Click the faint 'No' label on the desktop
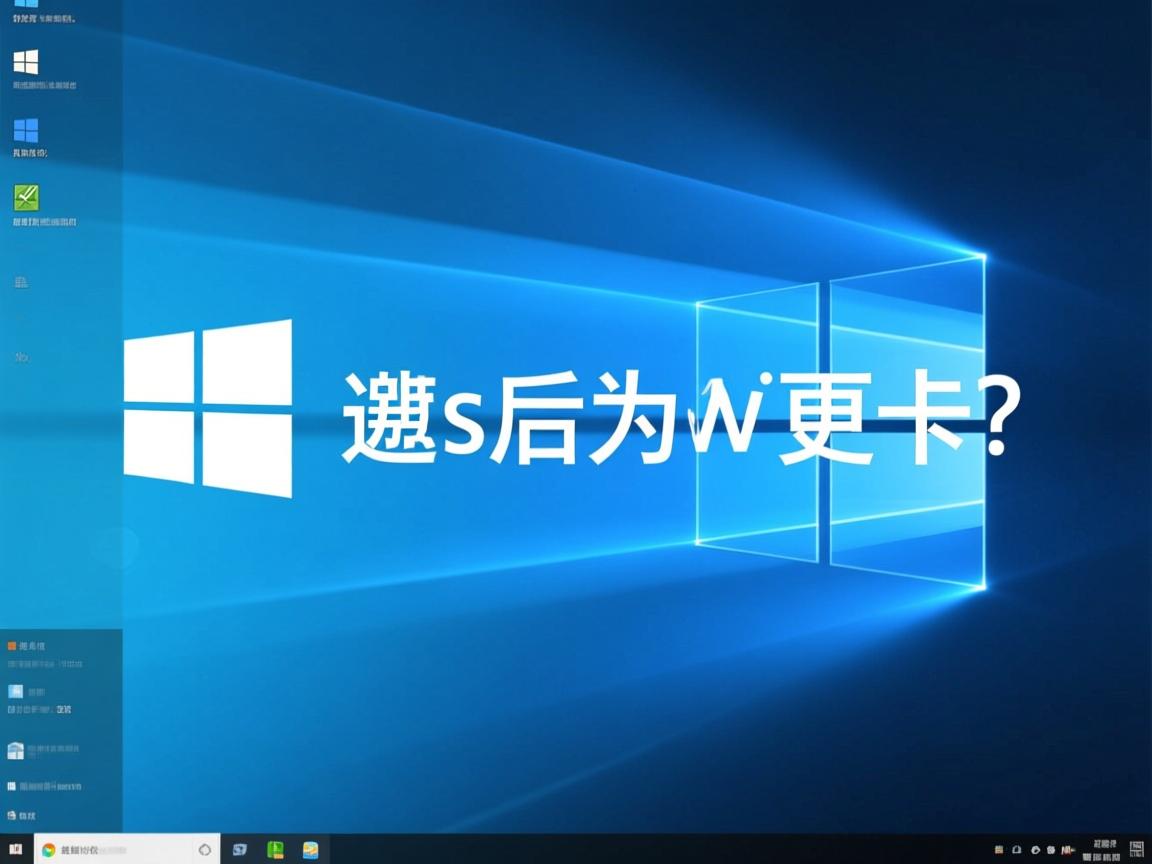 pos(22,357)
